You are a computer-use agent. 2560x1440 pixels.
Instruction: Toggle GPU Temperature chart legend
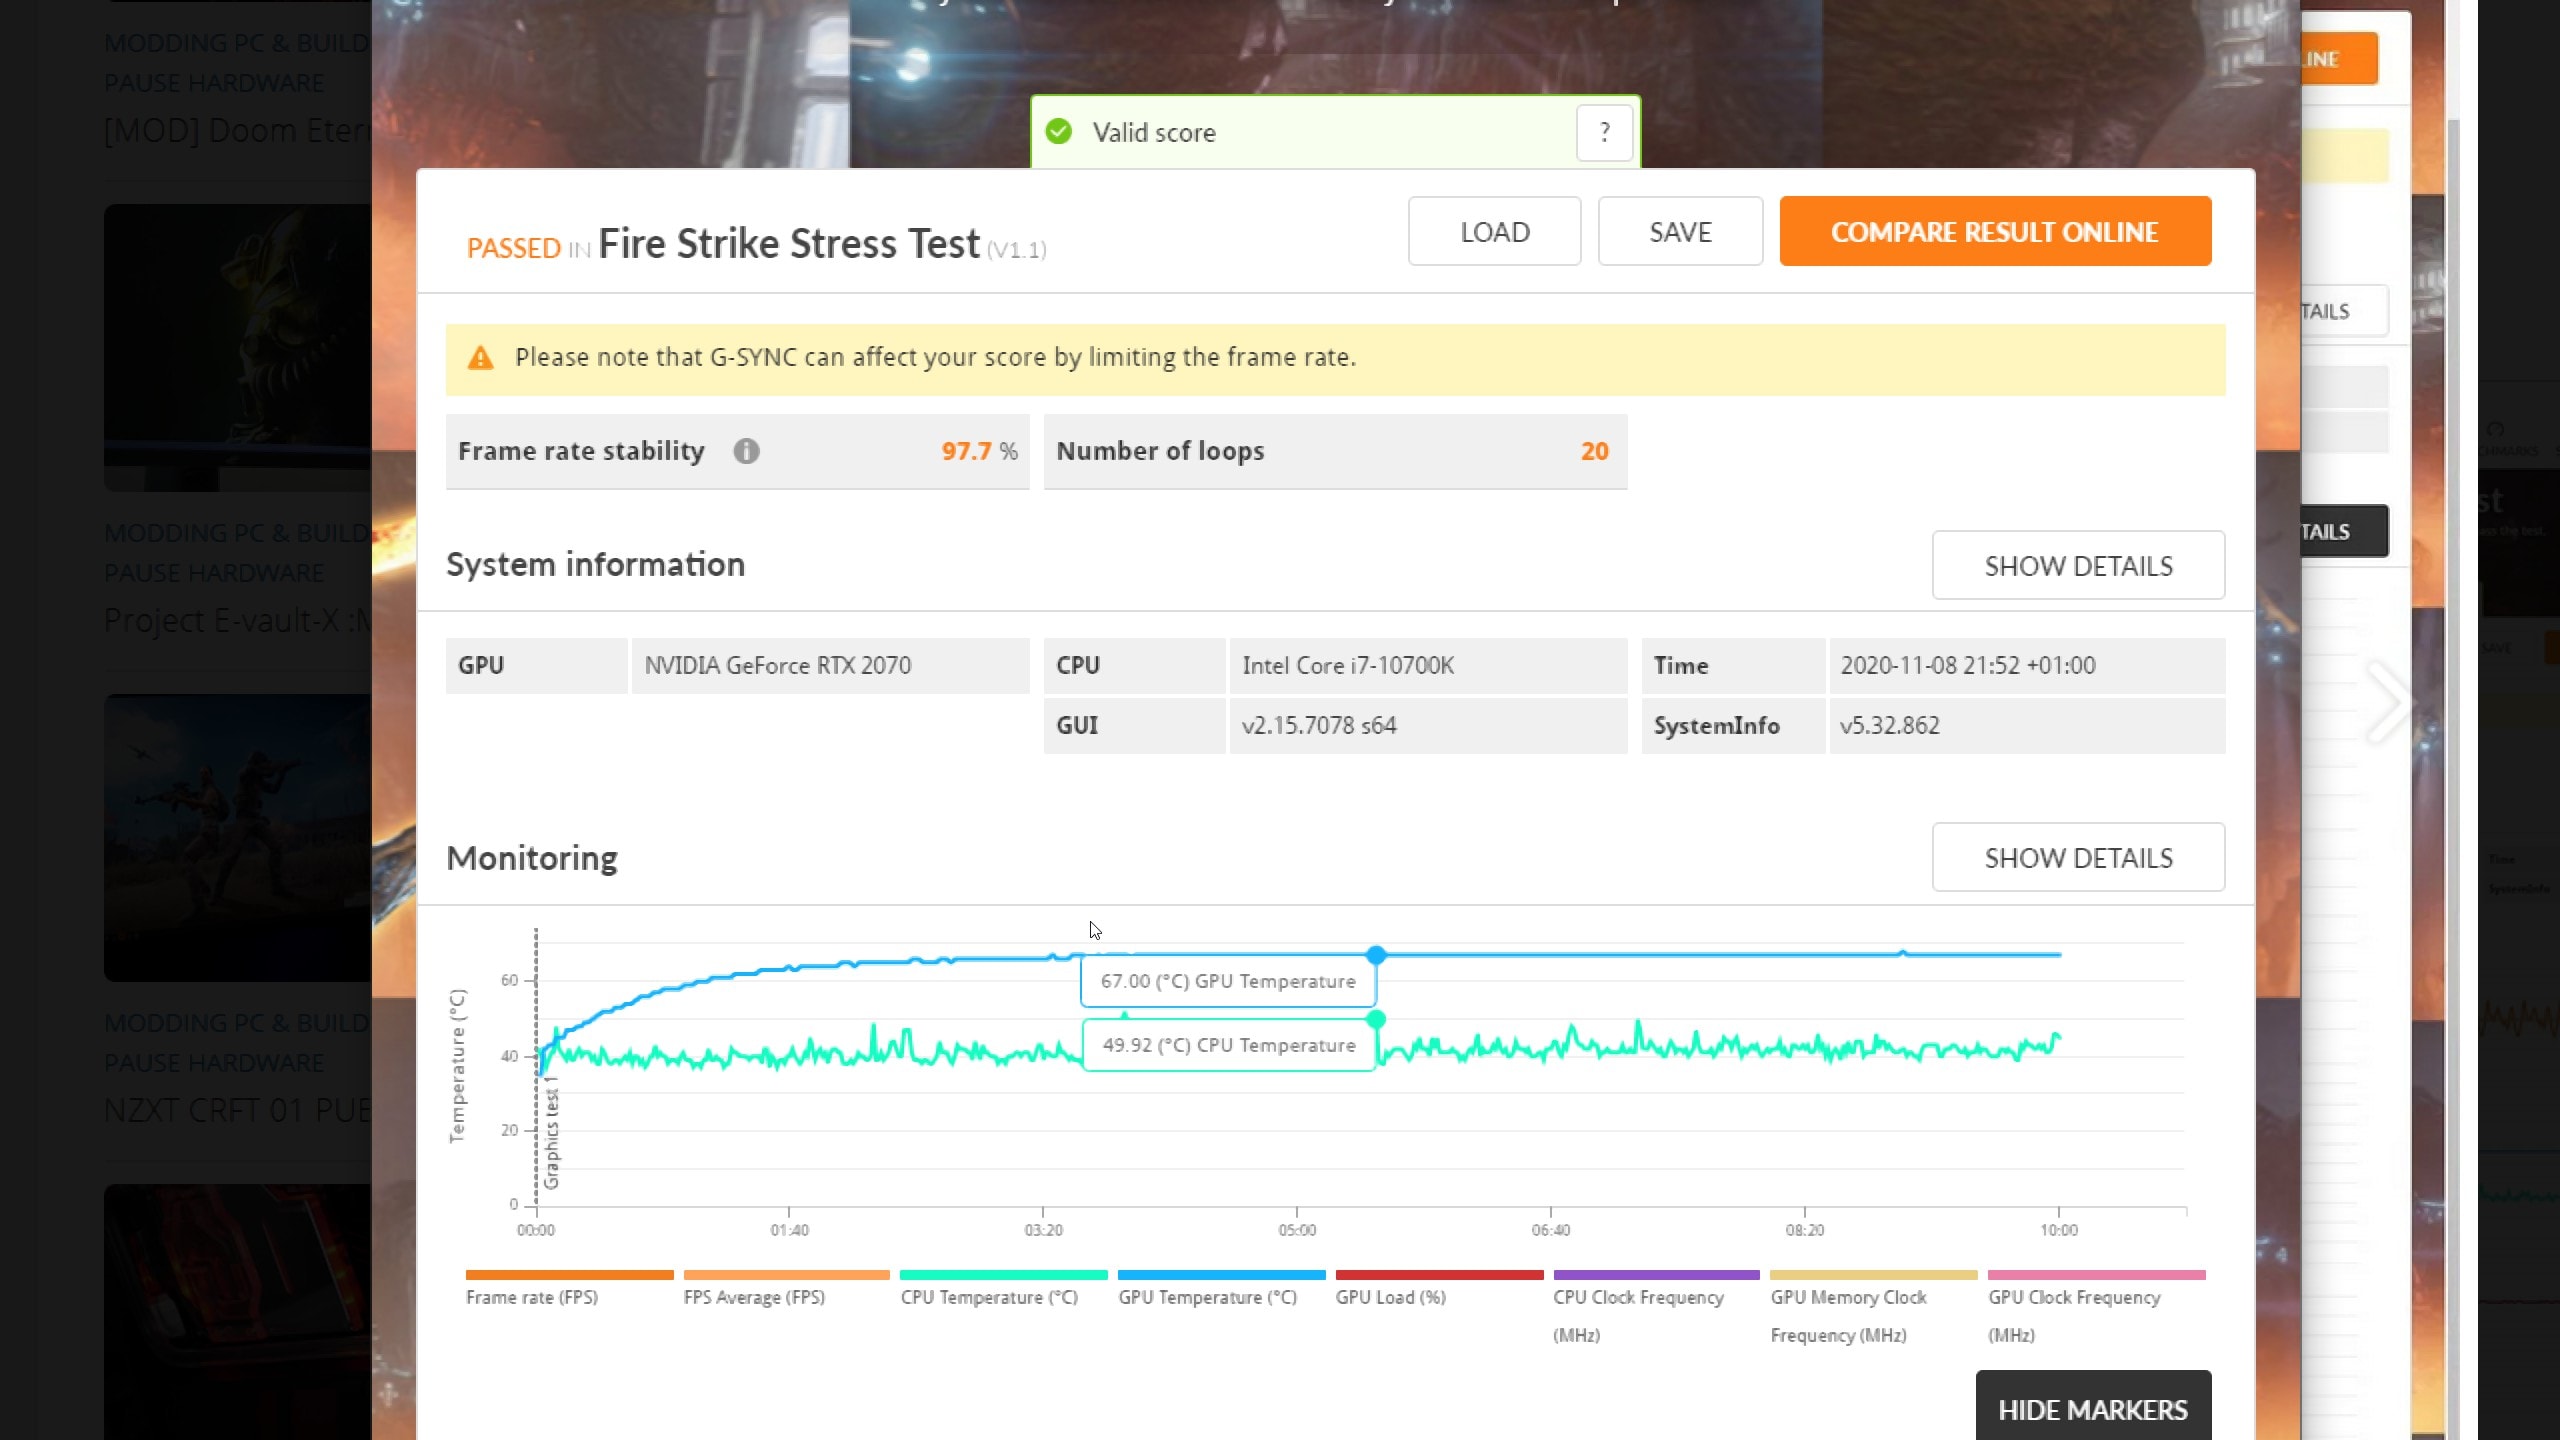click(x=1207, y=1297)
